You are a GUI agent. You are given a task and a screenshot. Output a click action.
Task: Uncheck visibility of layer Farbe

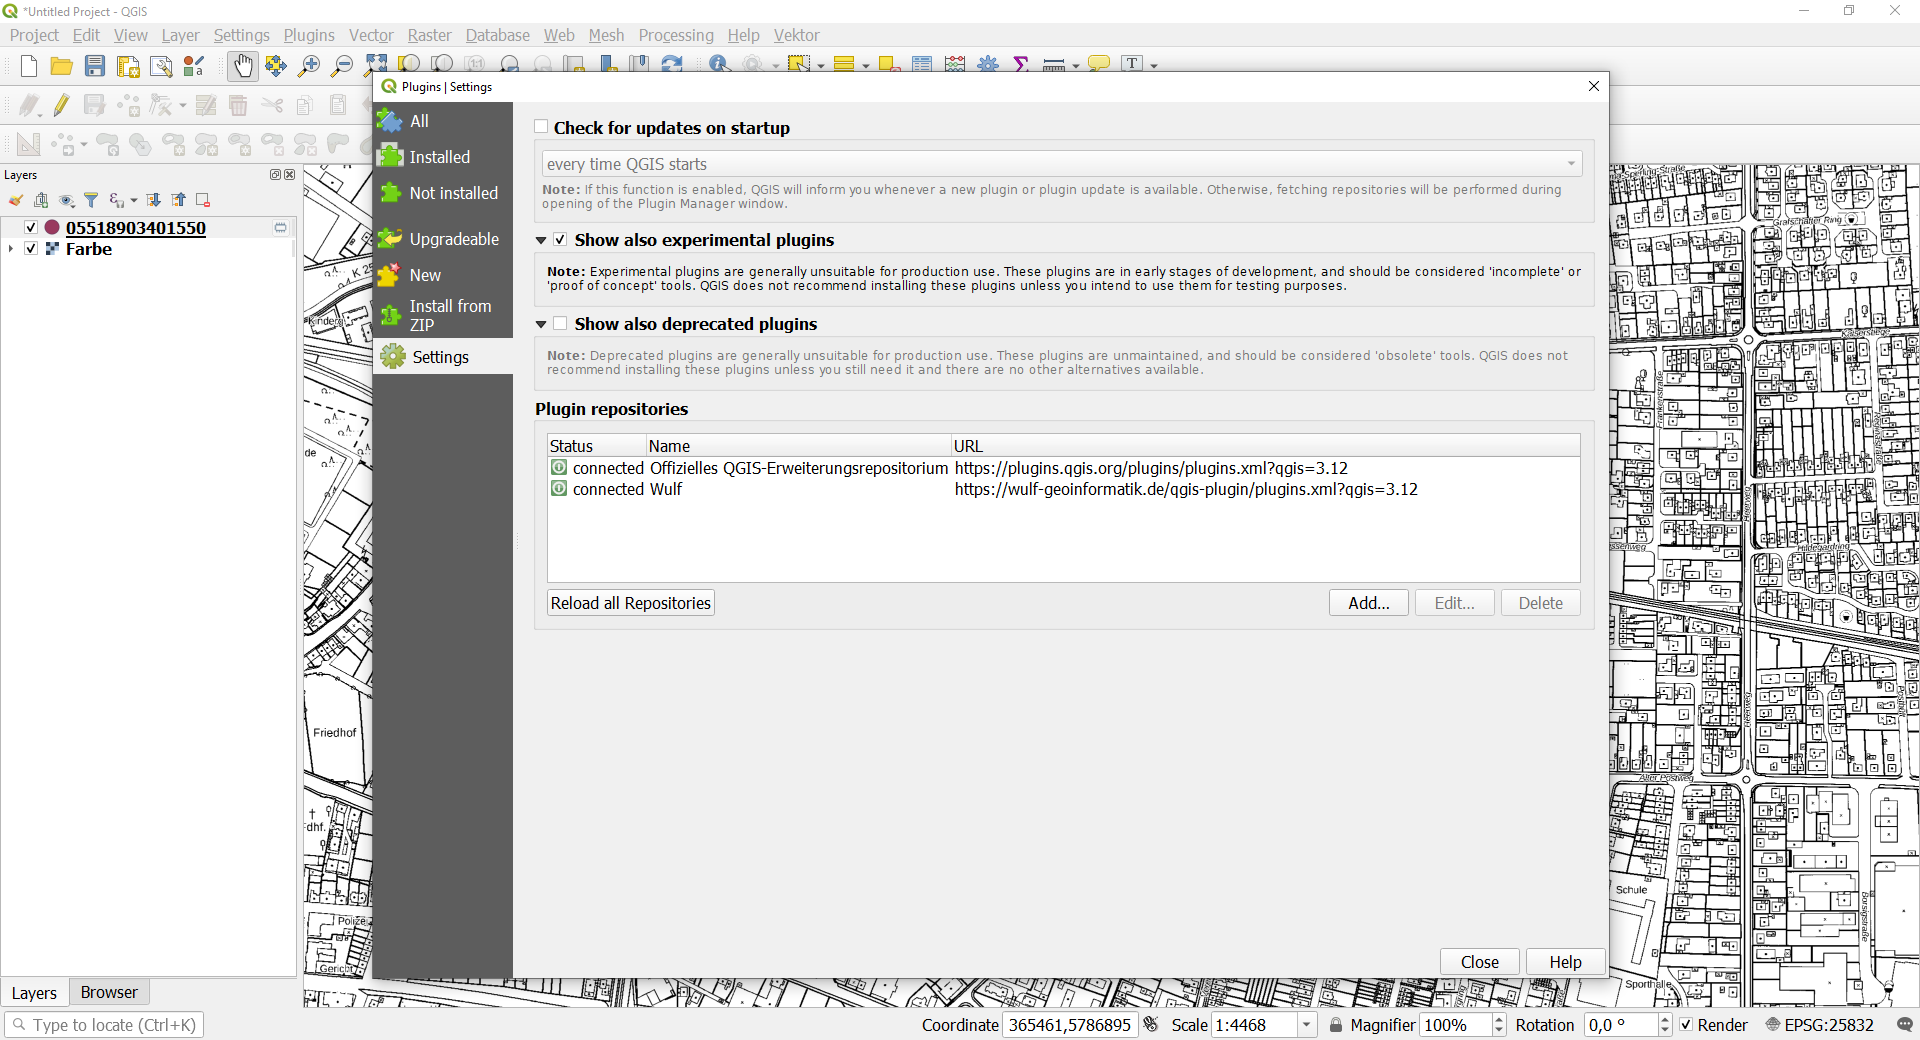[31, 249]
